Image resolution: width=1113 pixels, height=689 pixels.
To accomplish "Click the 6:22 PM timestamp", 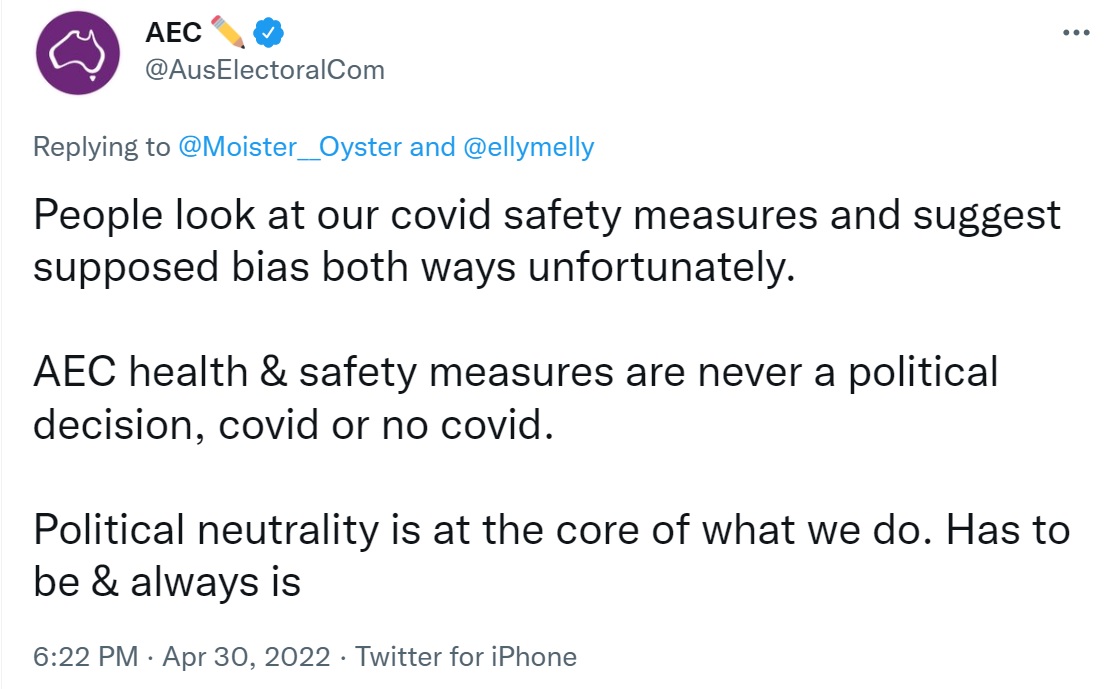I will [85, 657].
